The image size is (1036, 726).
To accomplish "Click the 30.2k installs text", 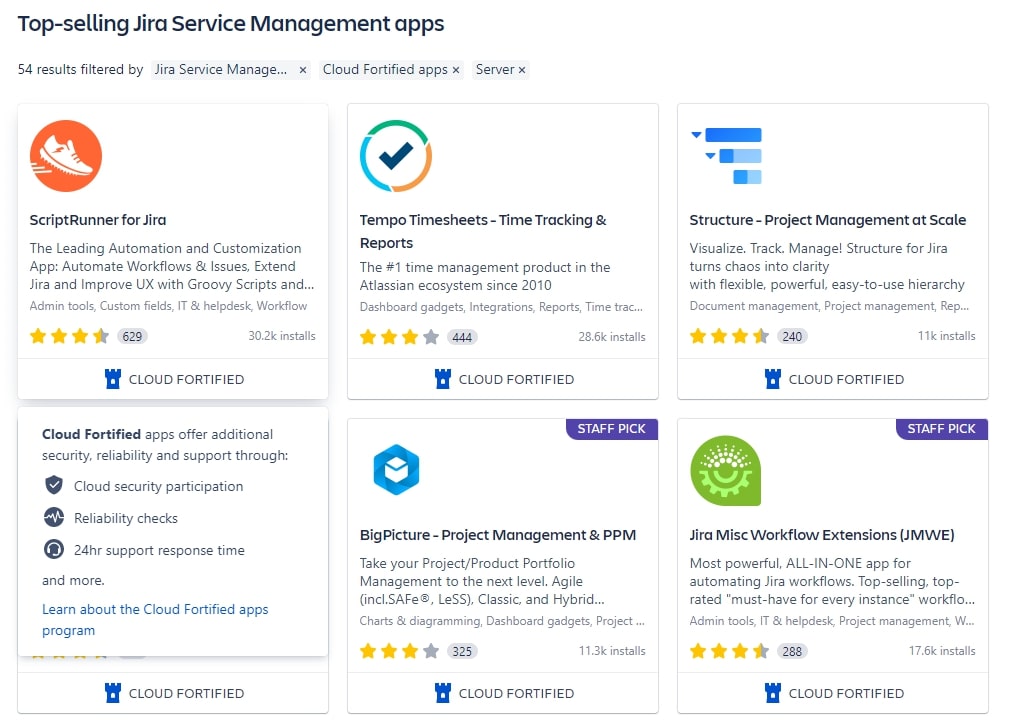I will [x=282, y=336].
